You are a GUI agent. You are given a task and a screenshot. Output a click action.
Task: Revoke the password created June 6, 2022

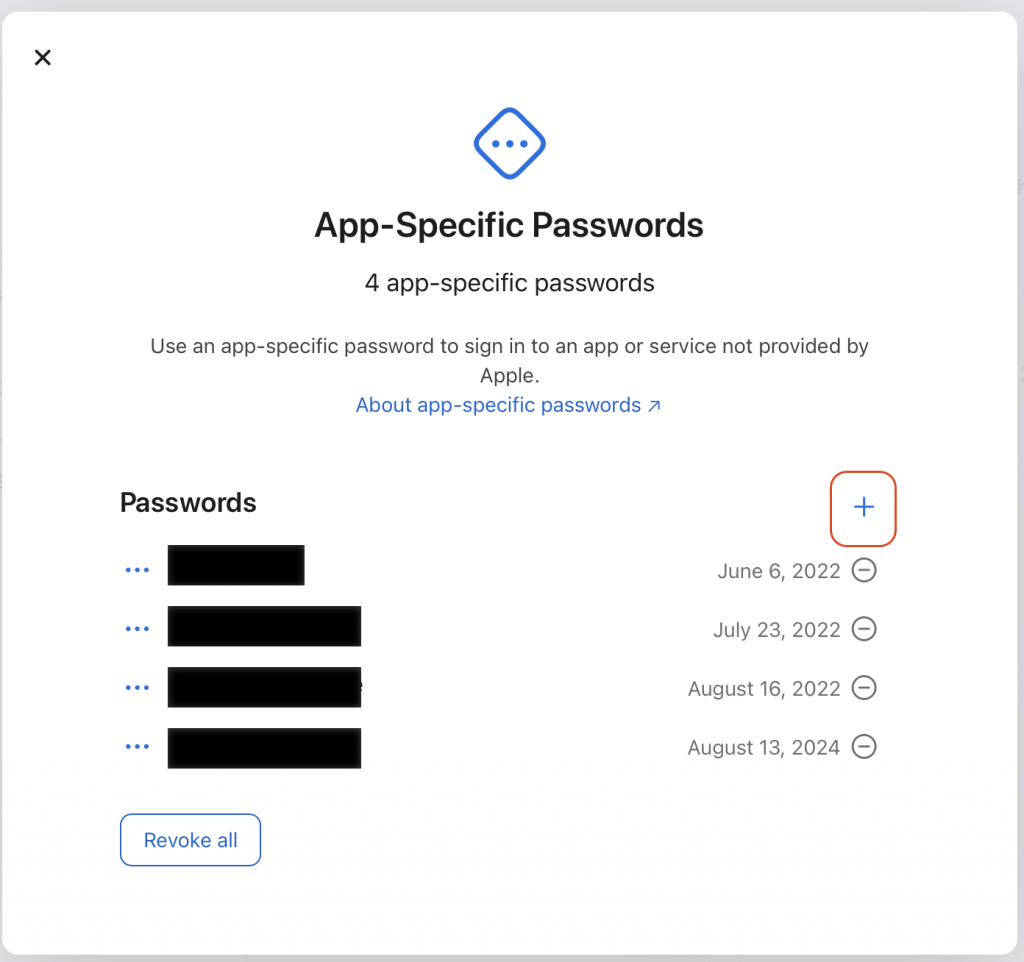click(x=865, y=570)
